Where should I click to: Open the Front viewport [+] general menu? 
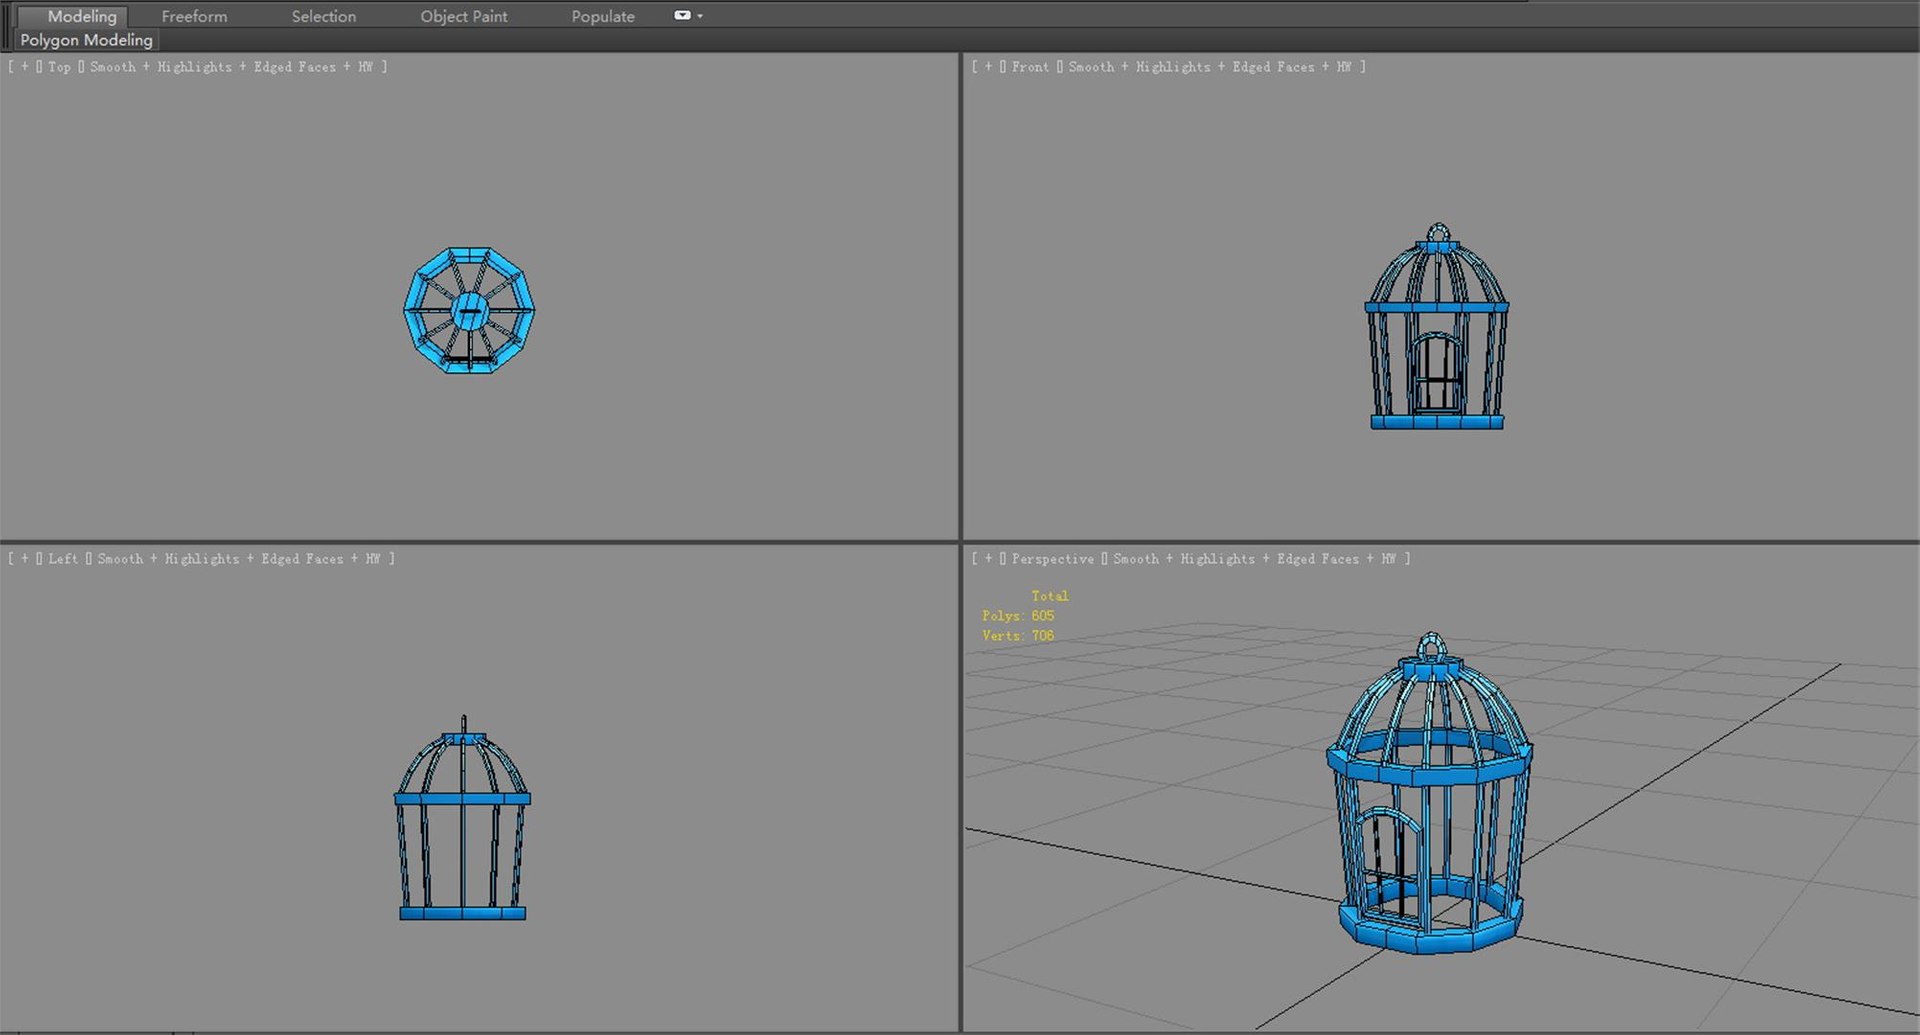[x=989, y=67]
